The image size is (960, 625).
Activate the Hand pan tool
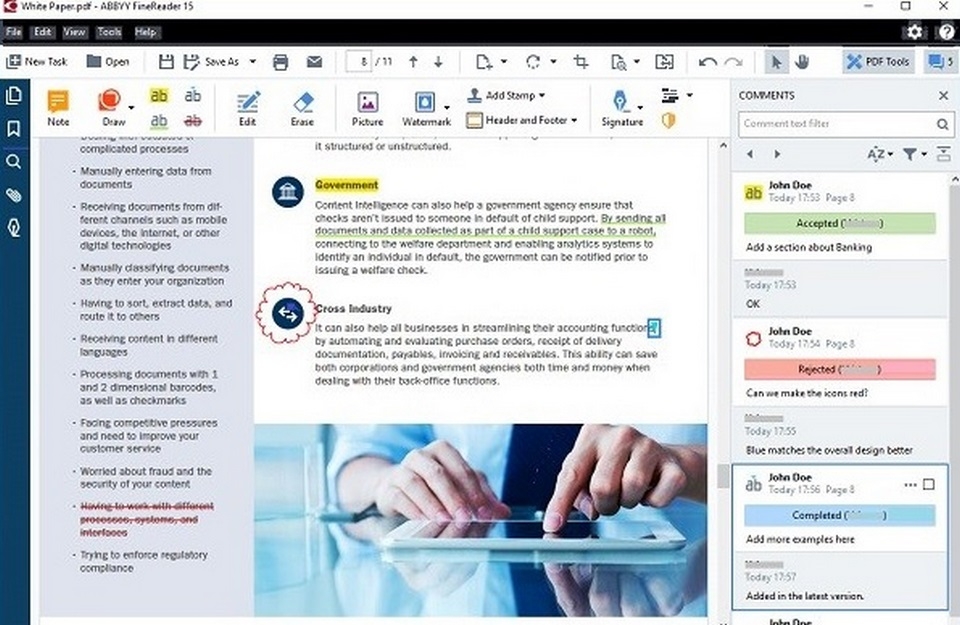click(802, 62)
